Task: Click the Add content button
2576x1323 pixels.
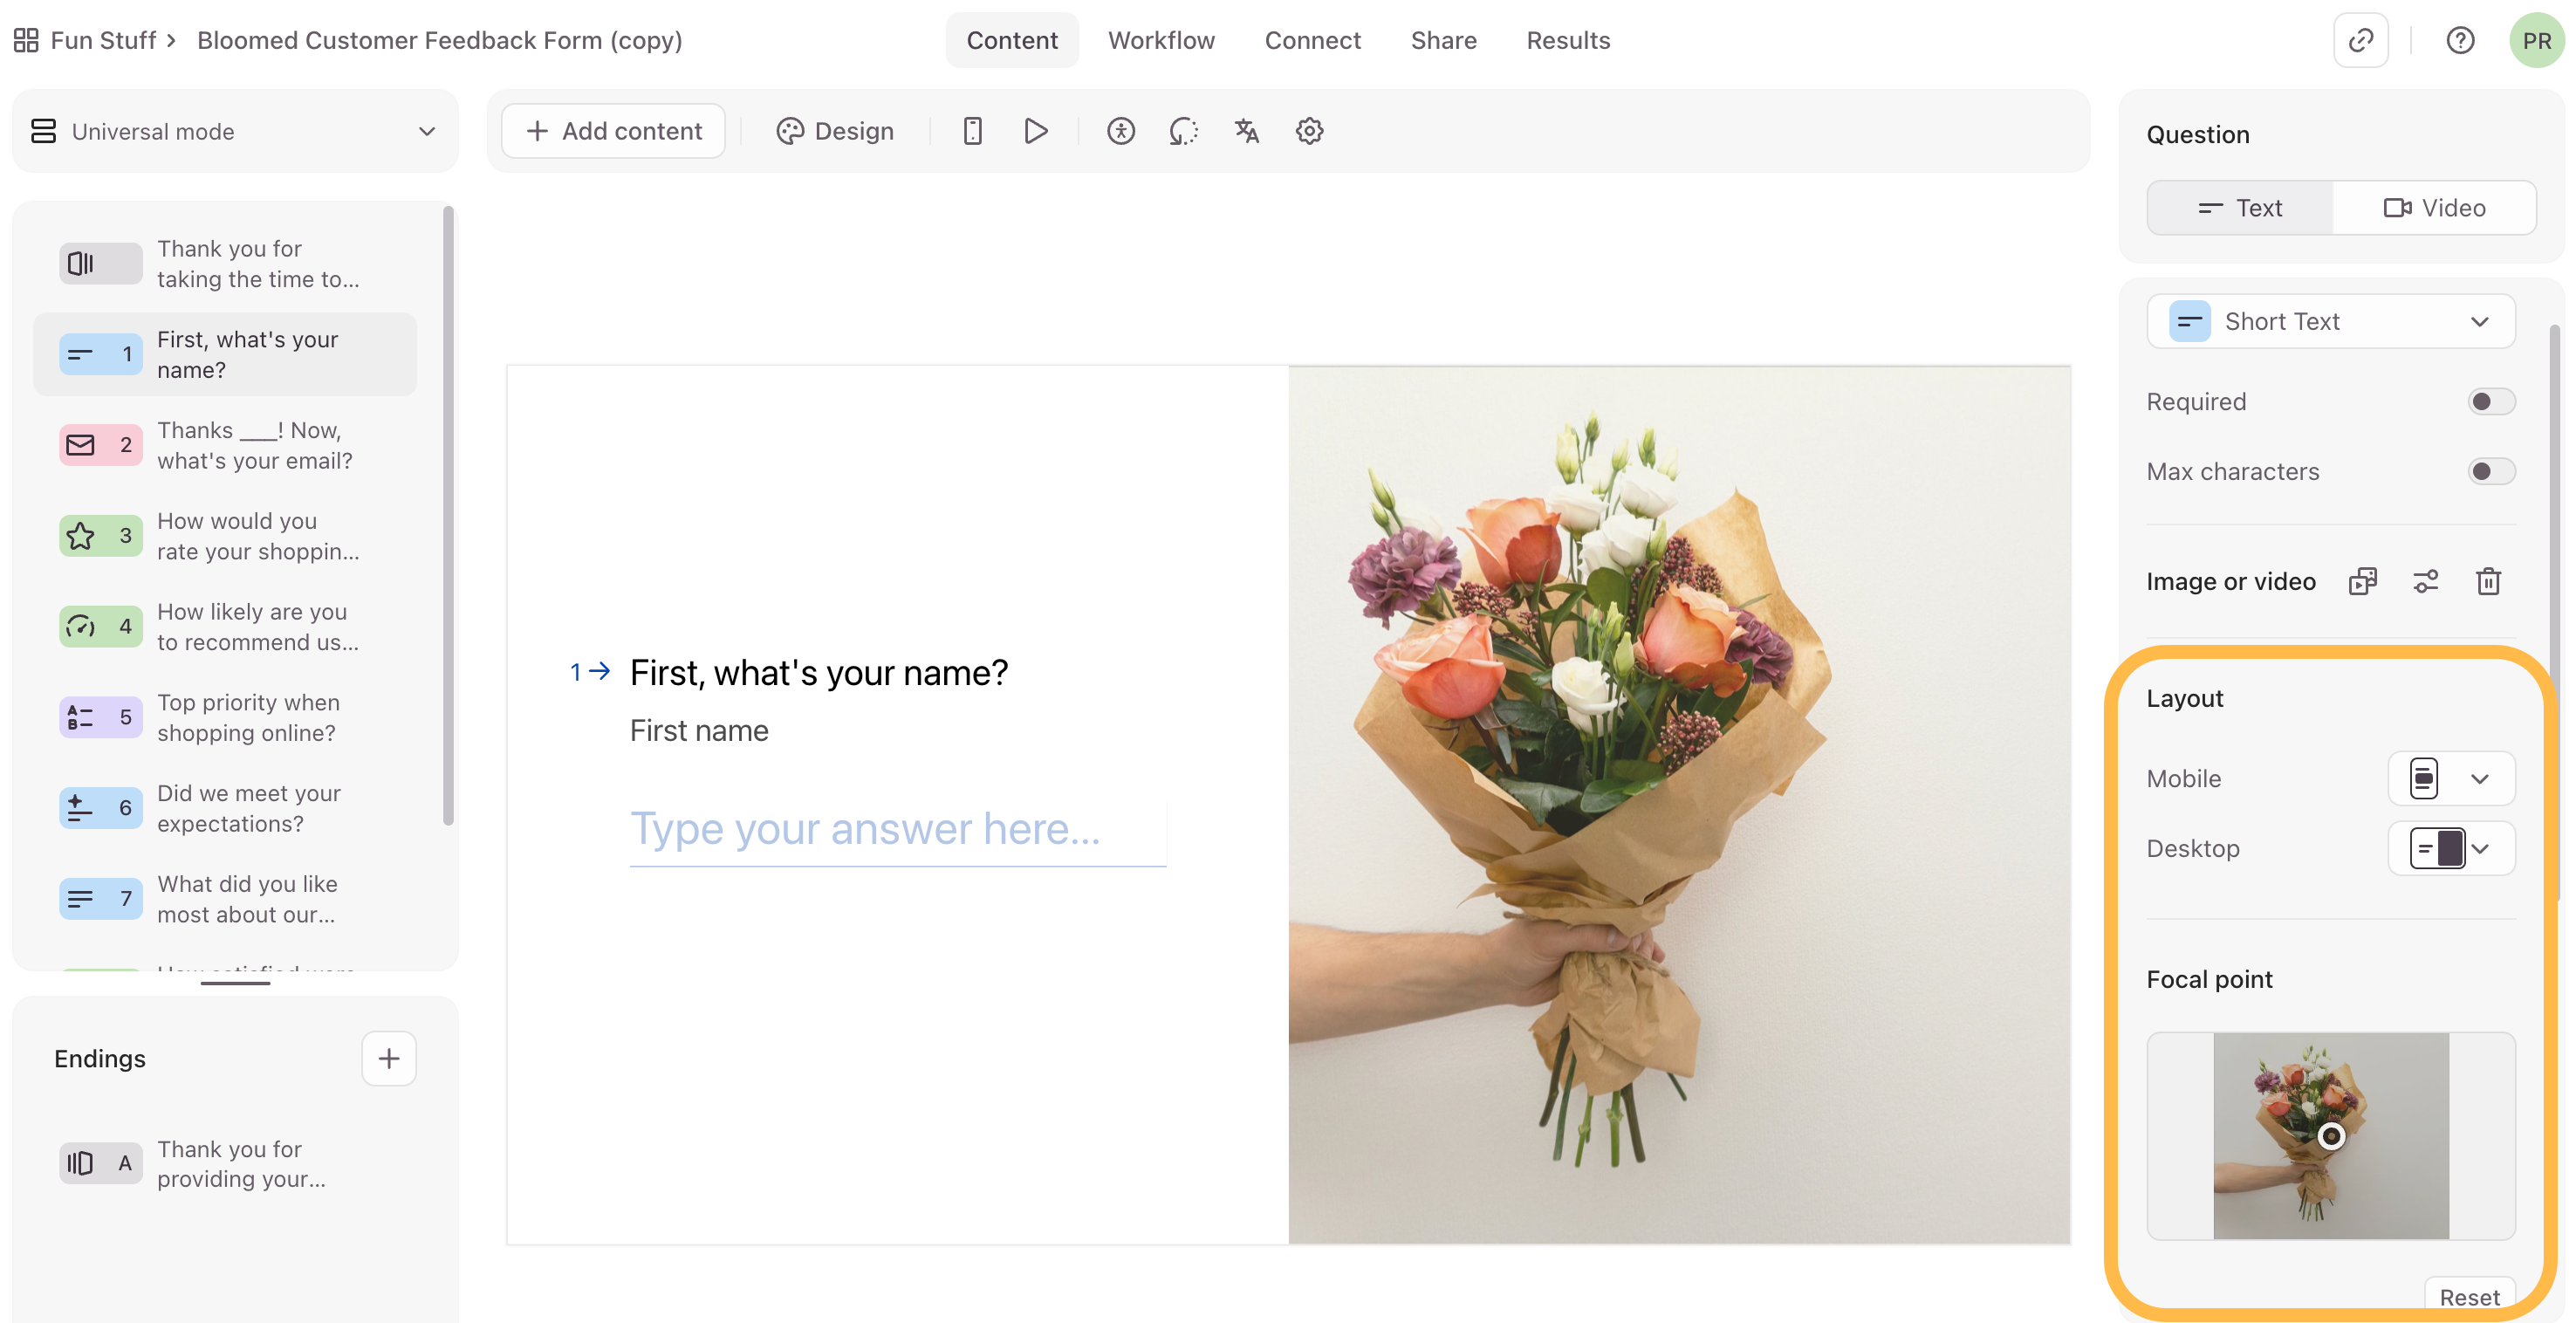Action: (613, 131)
